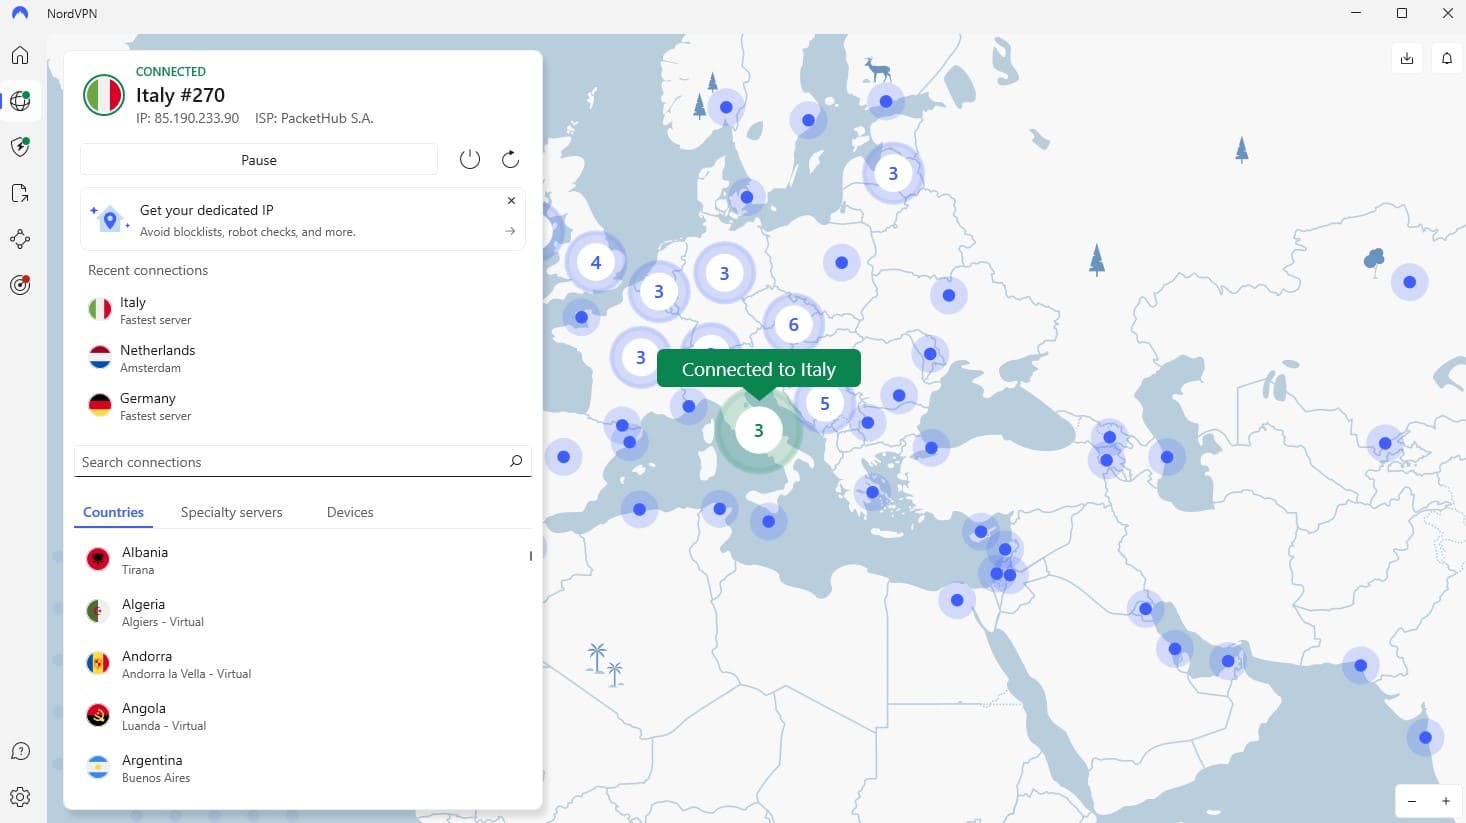Image resolution: width=1466 pixels, height=823 pixels.
Task: Open the help question mark icon
Action: pyautogui.click(x=20, y=751)
